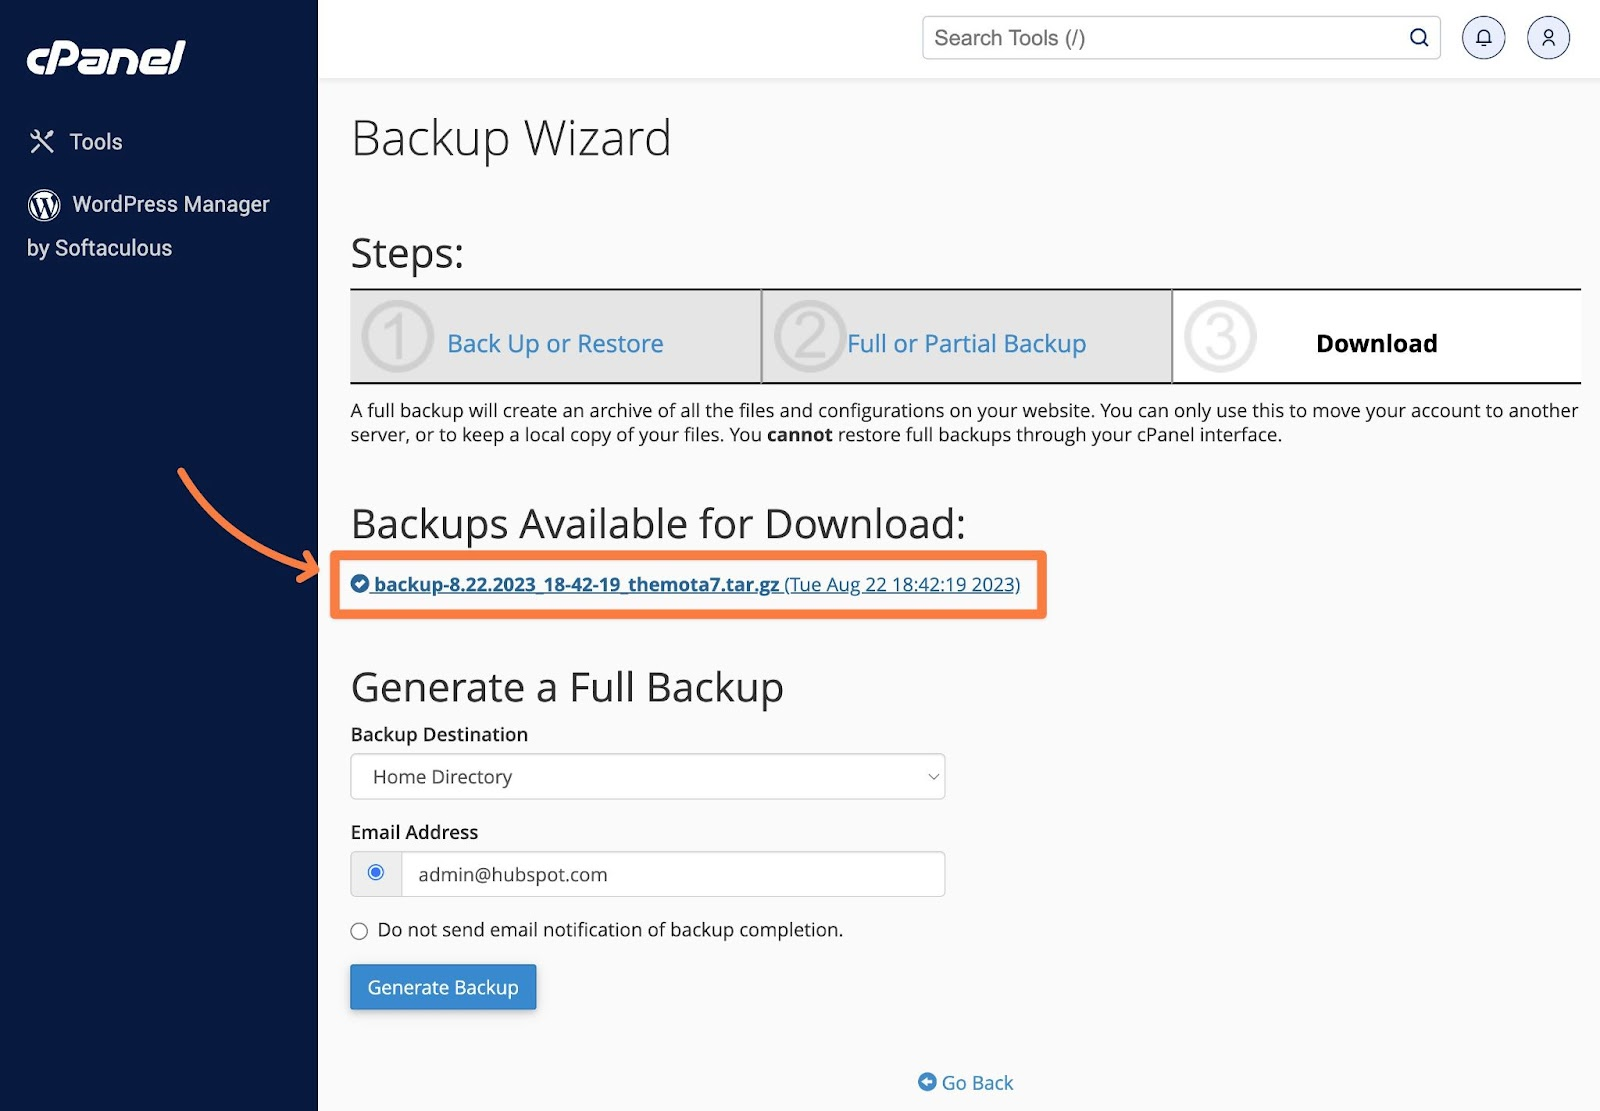Screen dimensions: 1600x1111
Task: Click the Tools wrench icon
Action: (42, 142)
